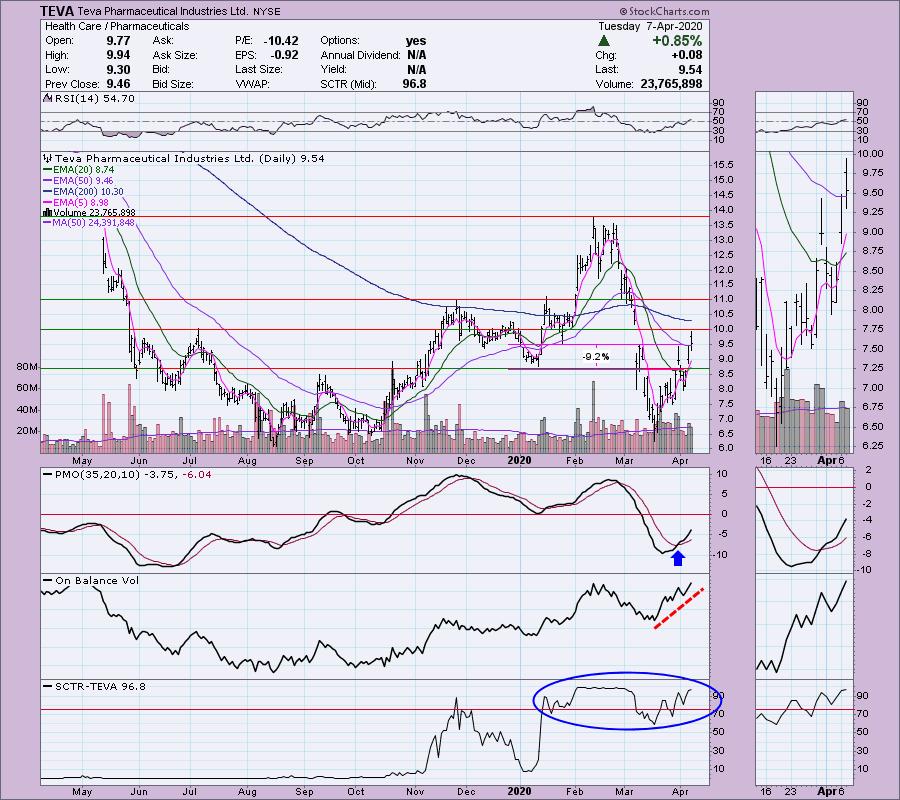Click the 80M volume axis label
This screenshot has height=800, width=900.
[28, 367]
